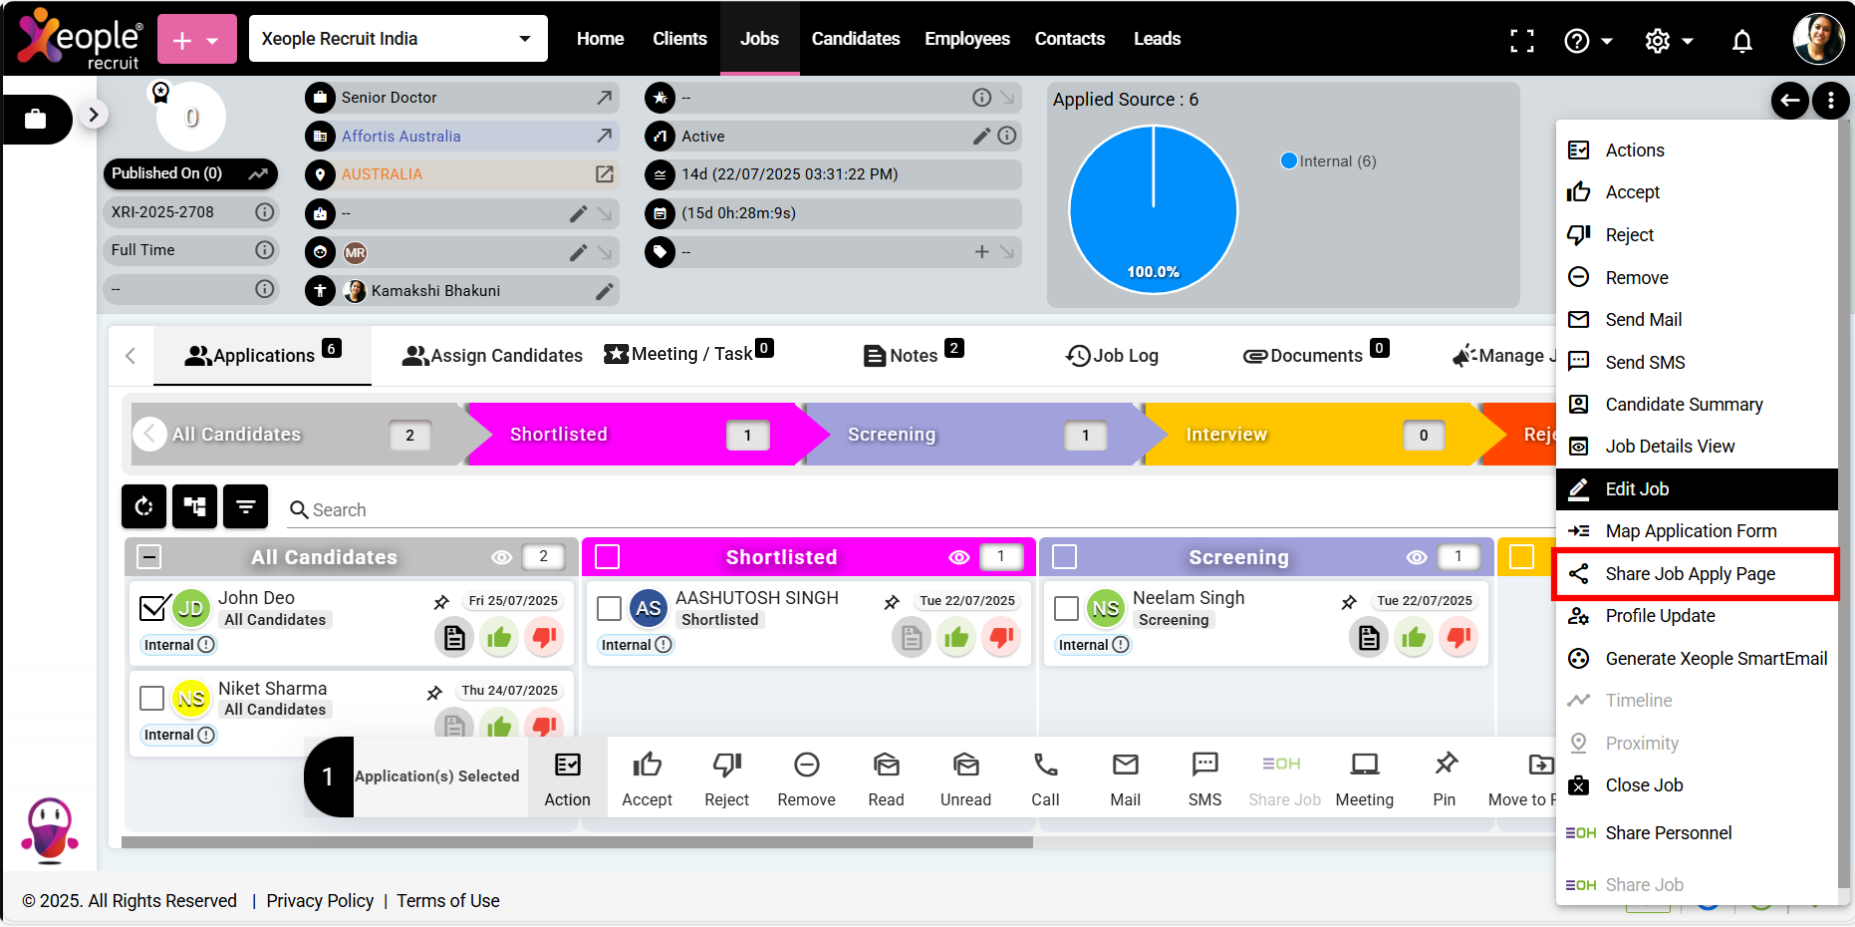Image resolution: width=1855 pixels, height=927 pixels.
Task: Check Niket Sharma candidate checkbox
Action: tap(152, 697)
